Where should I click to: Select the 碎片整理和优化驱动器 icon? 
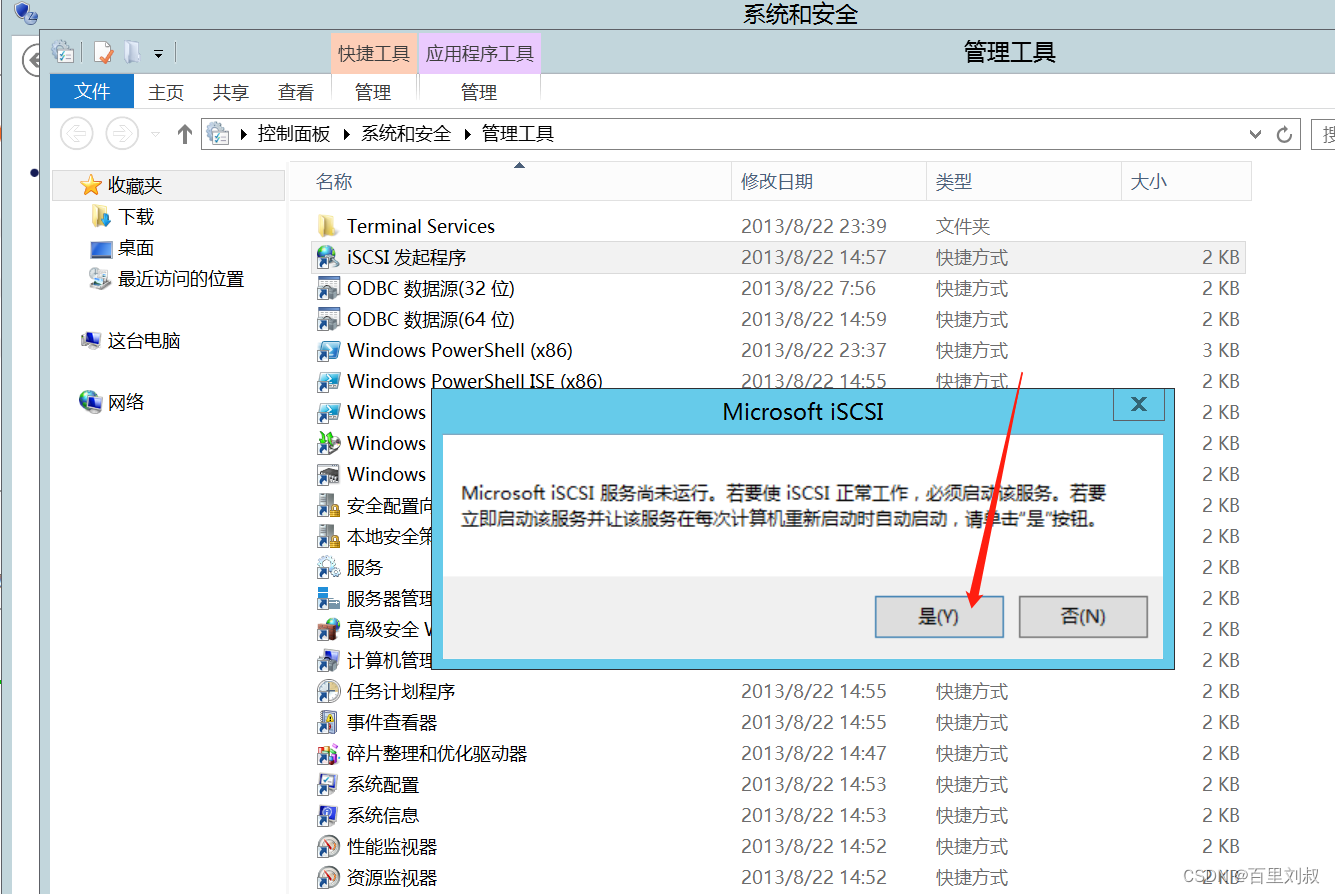pos(328,753)
